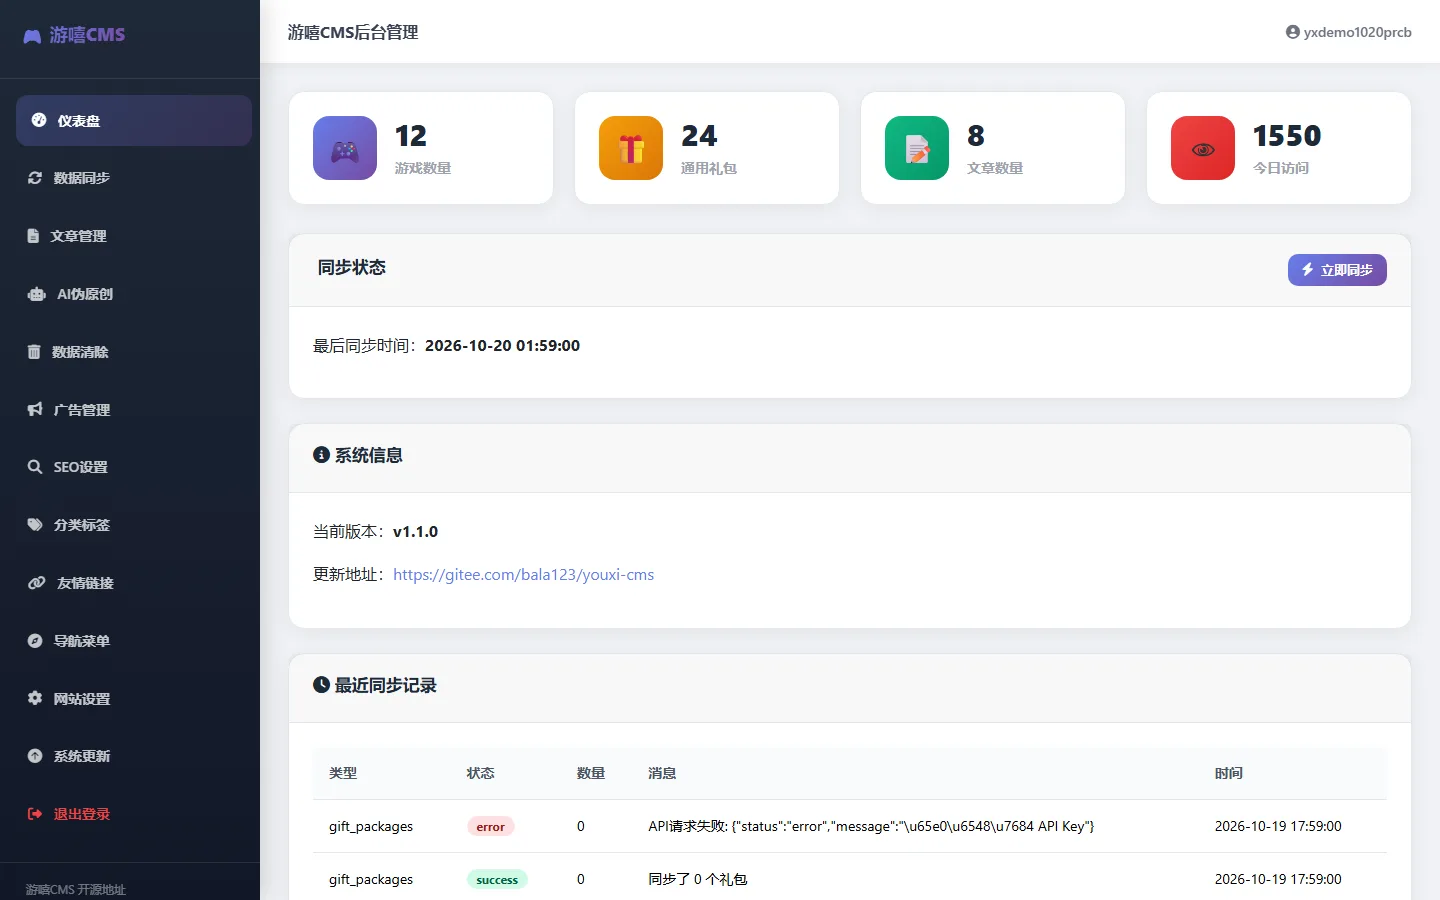Click the magnifier icon beside SEO设置
This screenshot has width=1440, height=900.
point(35,467)
